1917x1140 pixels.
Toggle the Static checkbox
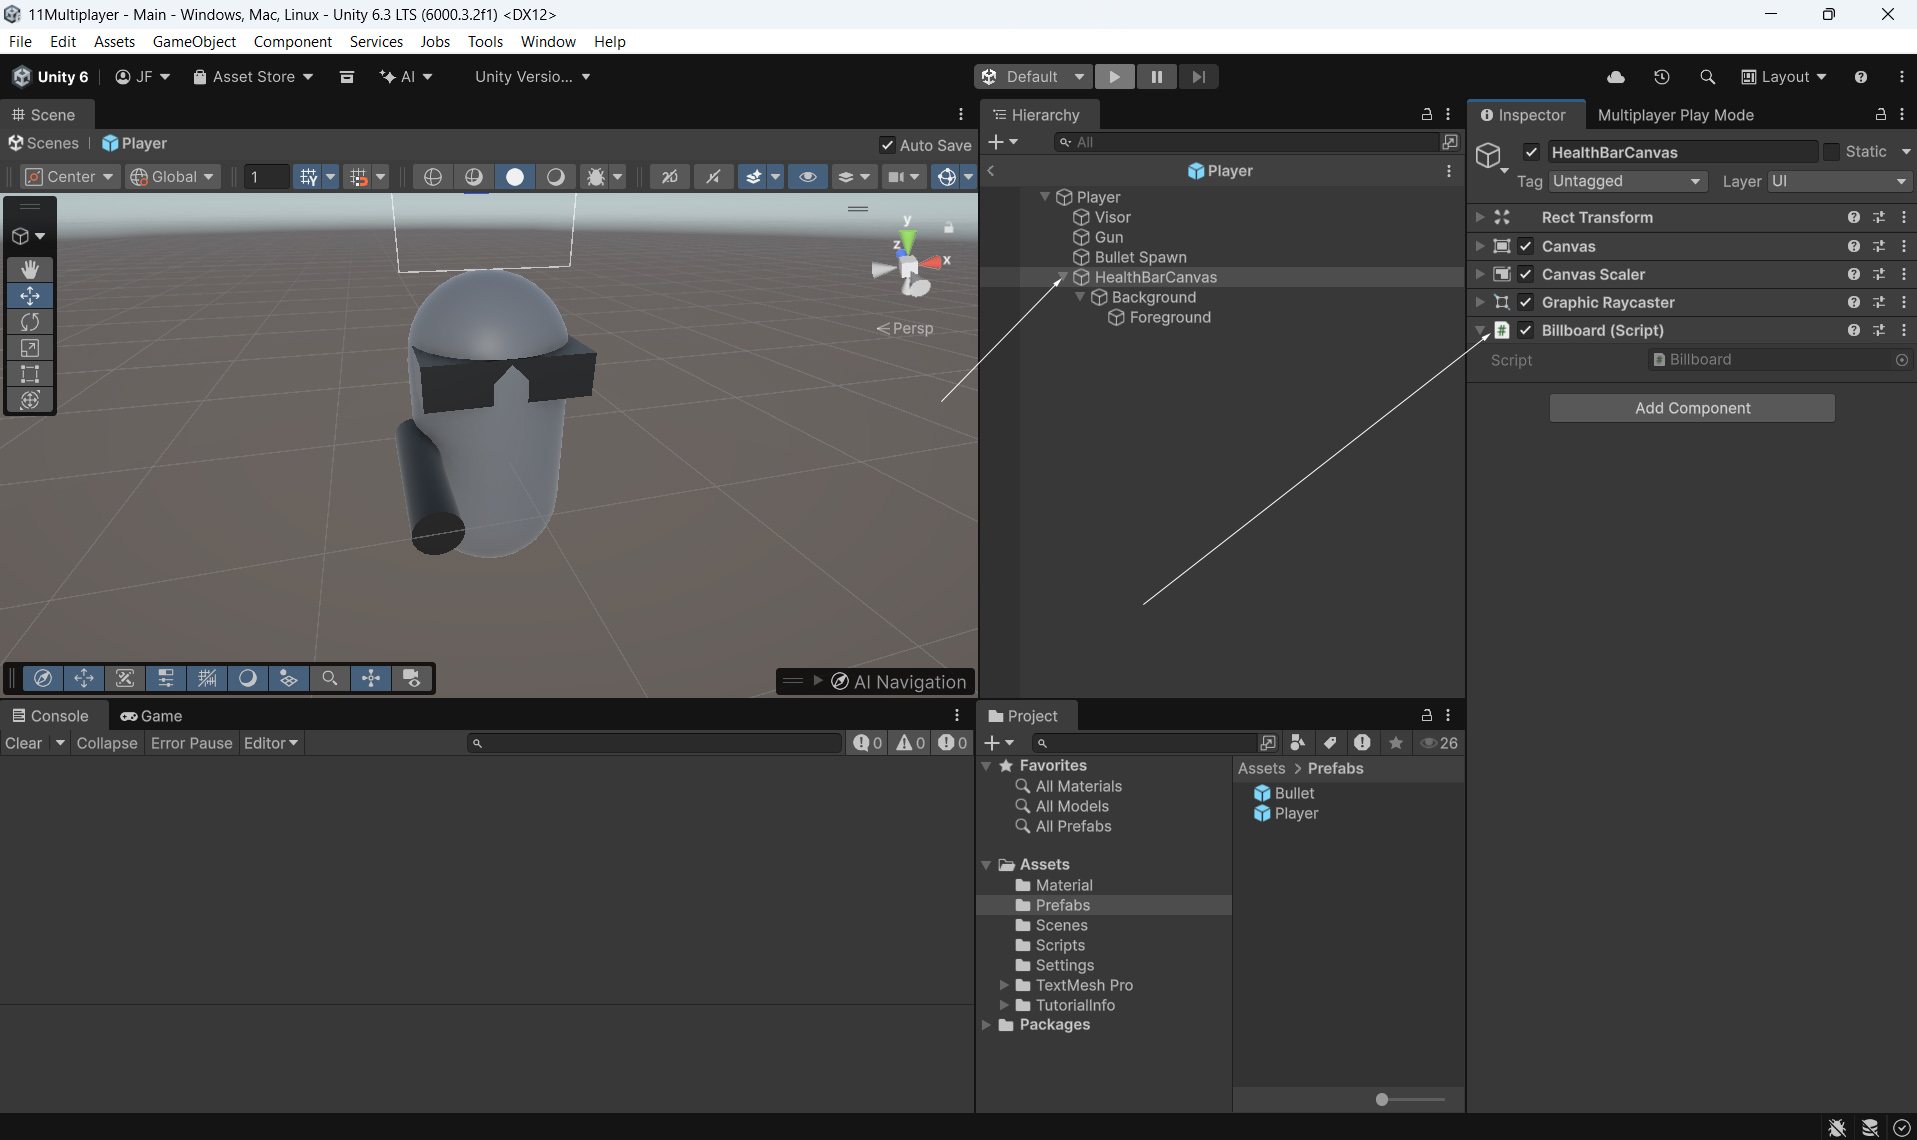tap(1831, 152)
